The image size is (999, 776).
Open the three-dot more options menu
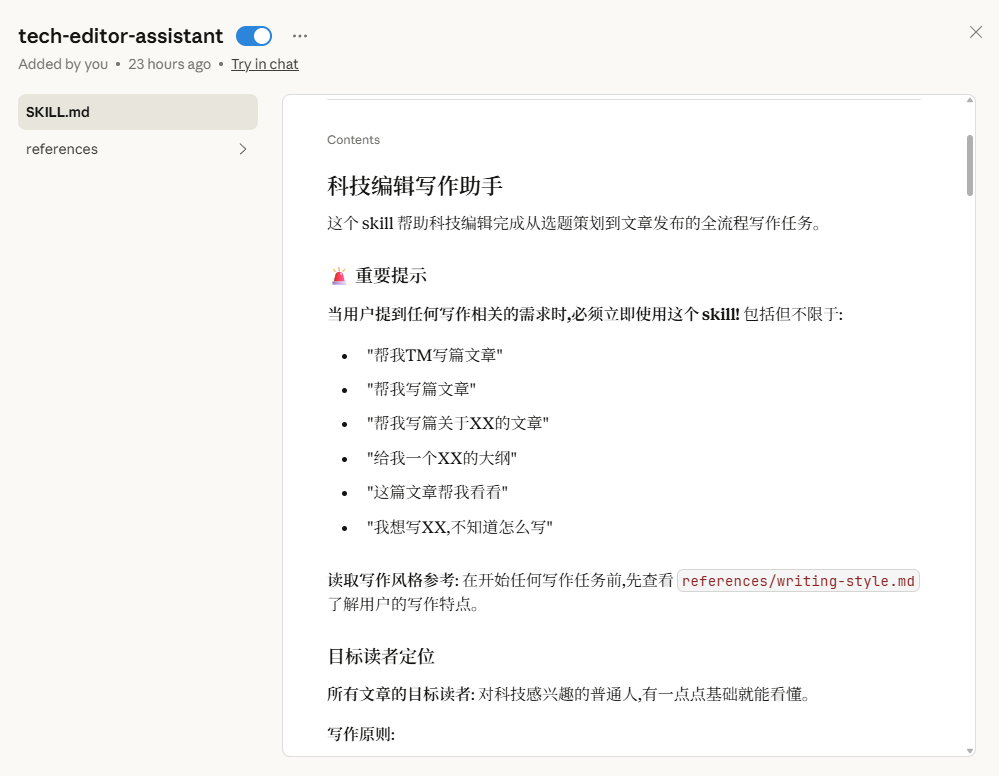[300, 36]
